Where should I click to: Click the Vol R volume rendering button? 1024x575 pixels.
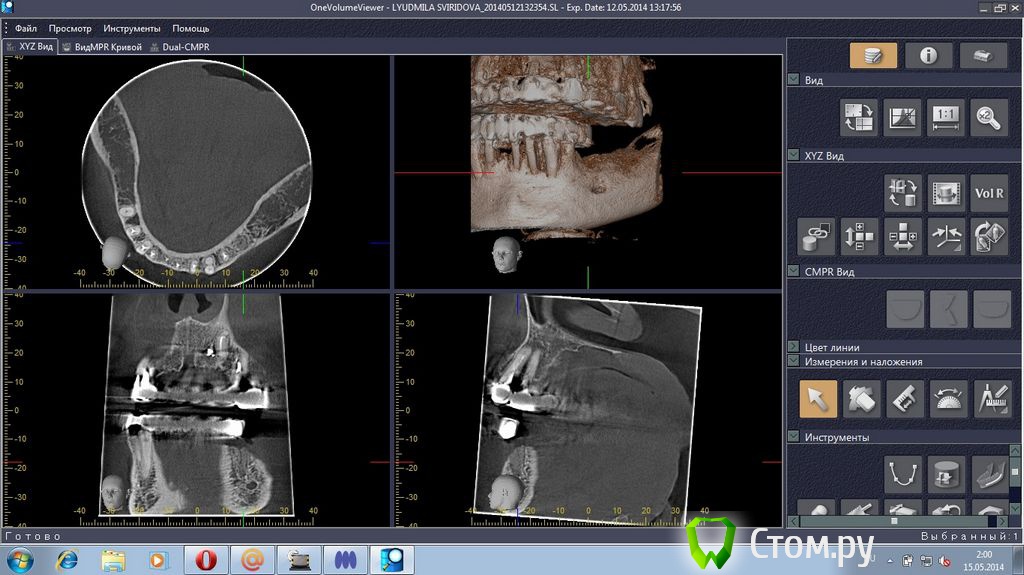[989, 192]
